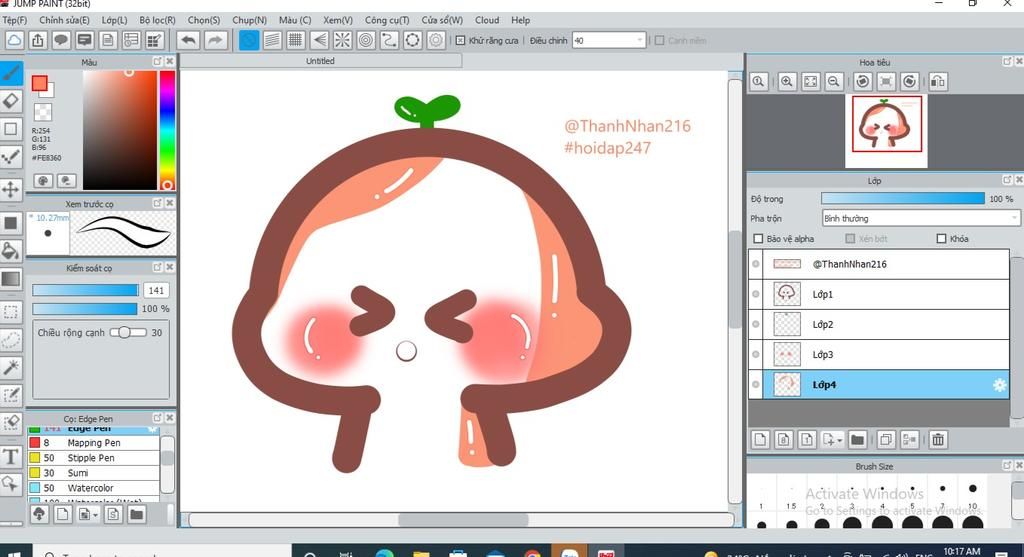Click the delete layer trash icon
The height and width of the screenshot is (557, 1024).
(x=938, y=439)
